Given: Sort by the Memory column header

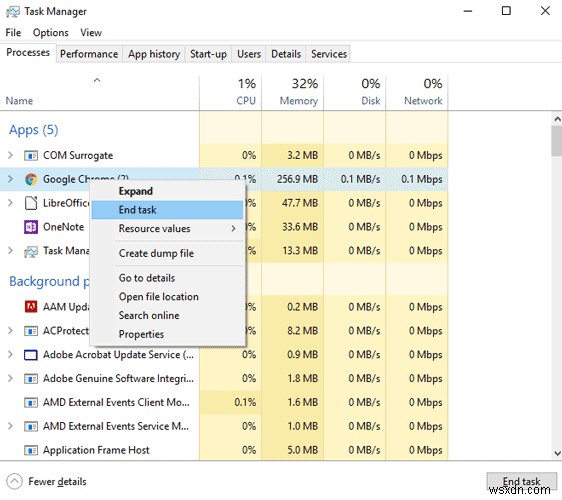Looking at the screenshot, I should click(x=292, y=92).
